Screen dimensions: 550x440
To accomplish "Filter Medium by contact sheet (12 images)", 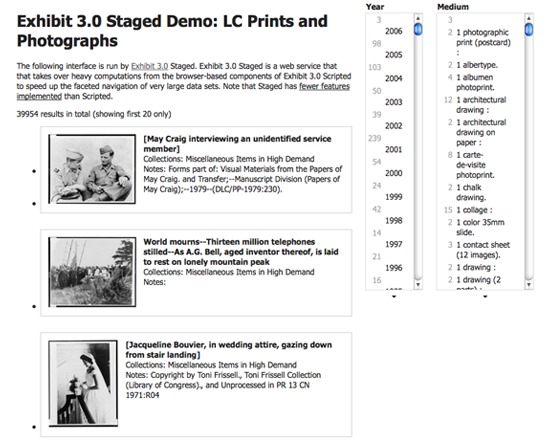I will click(x=483, y=250).
